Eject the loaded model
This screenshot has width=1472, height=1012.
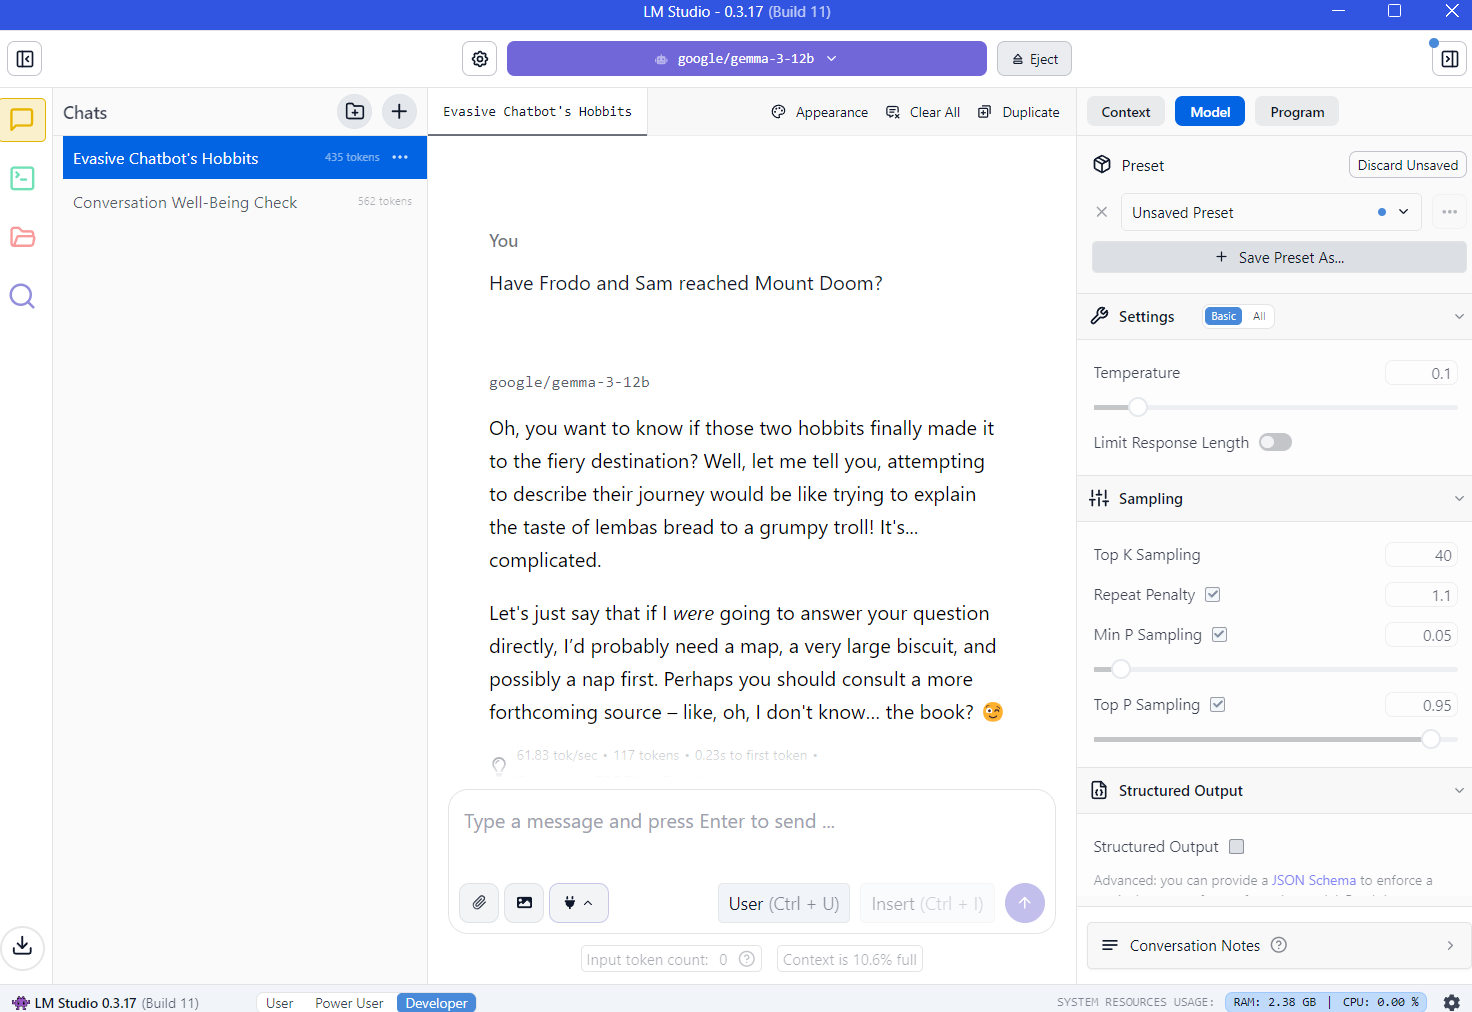[x=1034, y=59]
